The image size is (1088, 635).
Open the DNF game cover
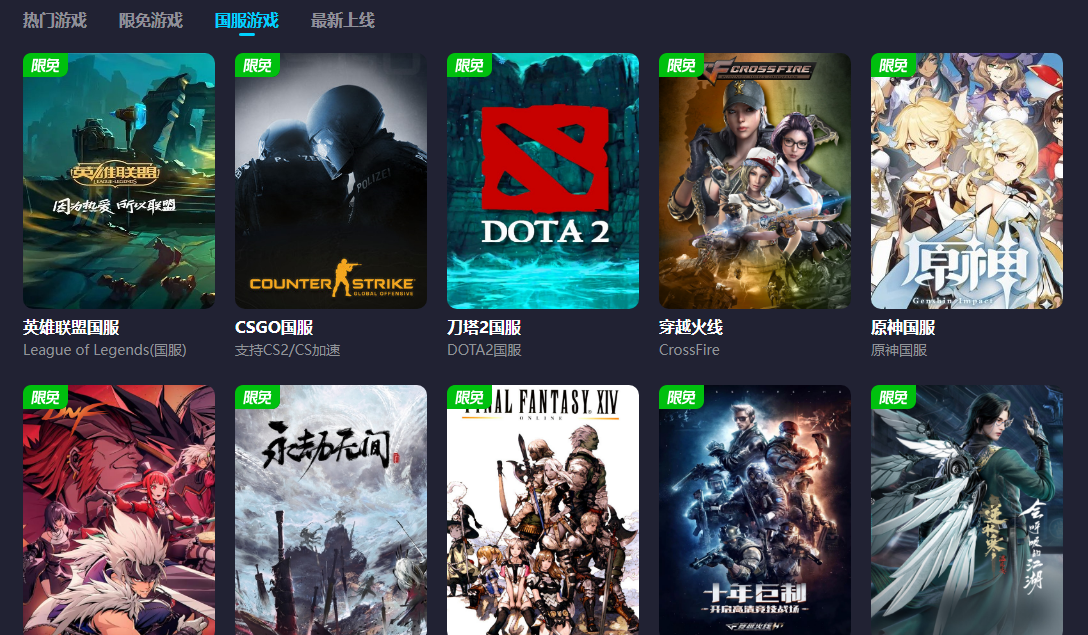point(119,510)
